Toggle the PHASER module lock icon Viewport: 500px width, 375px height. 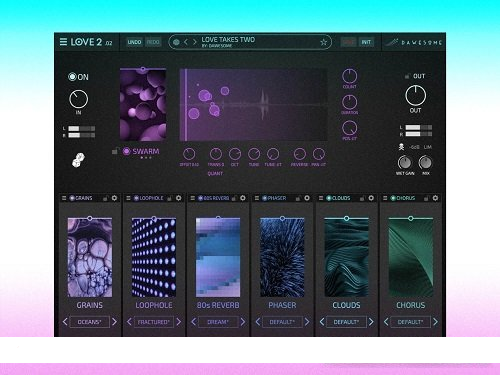click(298, 198)
